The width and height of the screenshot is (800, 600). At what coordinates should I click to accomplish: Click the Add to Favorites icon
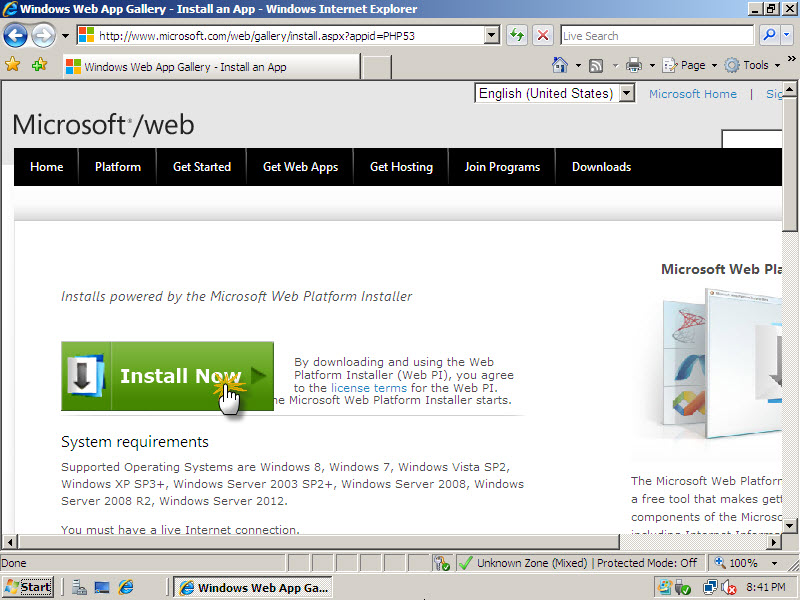click(x=39, y=65)
